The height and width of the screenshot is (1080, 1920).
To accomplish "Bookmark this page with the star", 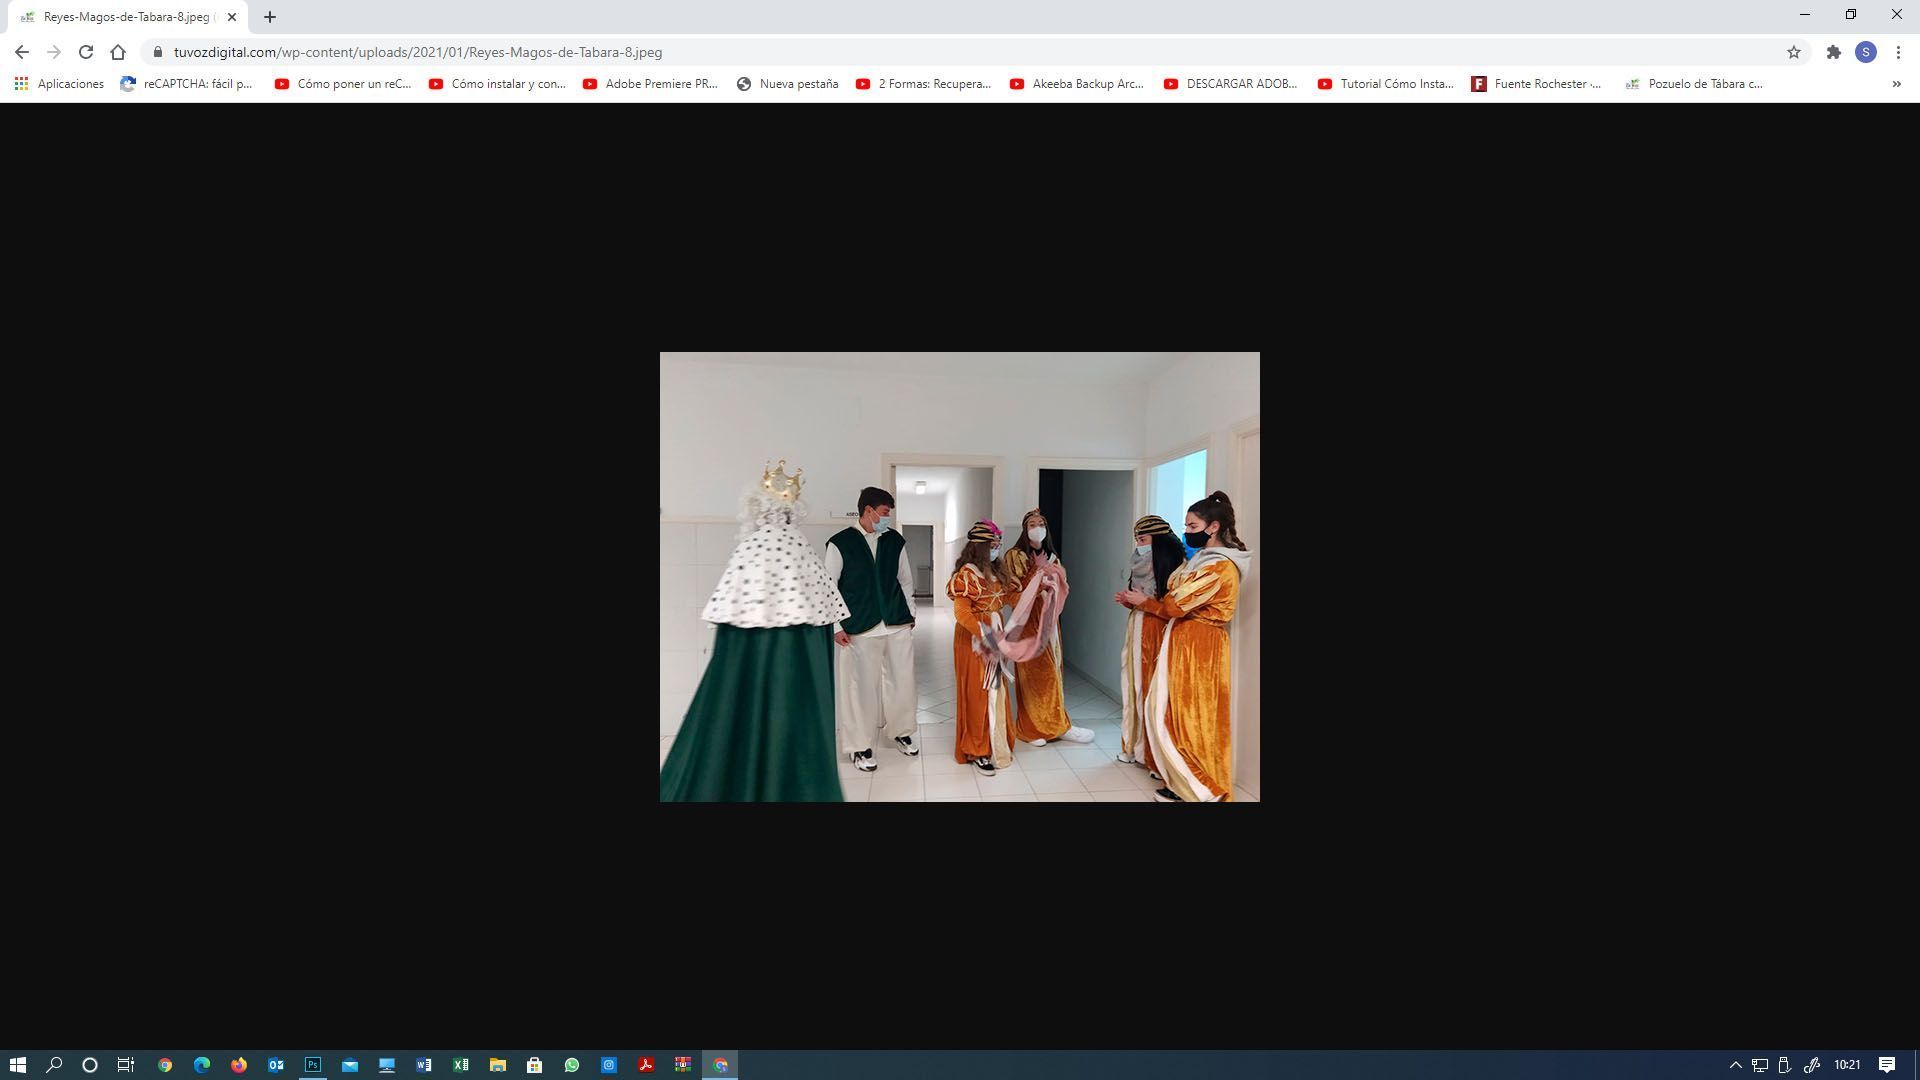I will (x=1794, y=52).
